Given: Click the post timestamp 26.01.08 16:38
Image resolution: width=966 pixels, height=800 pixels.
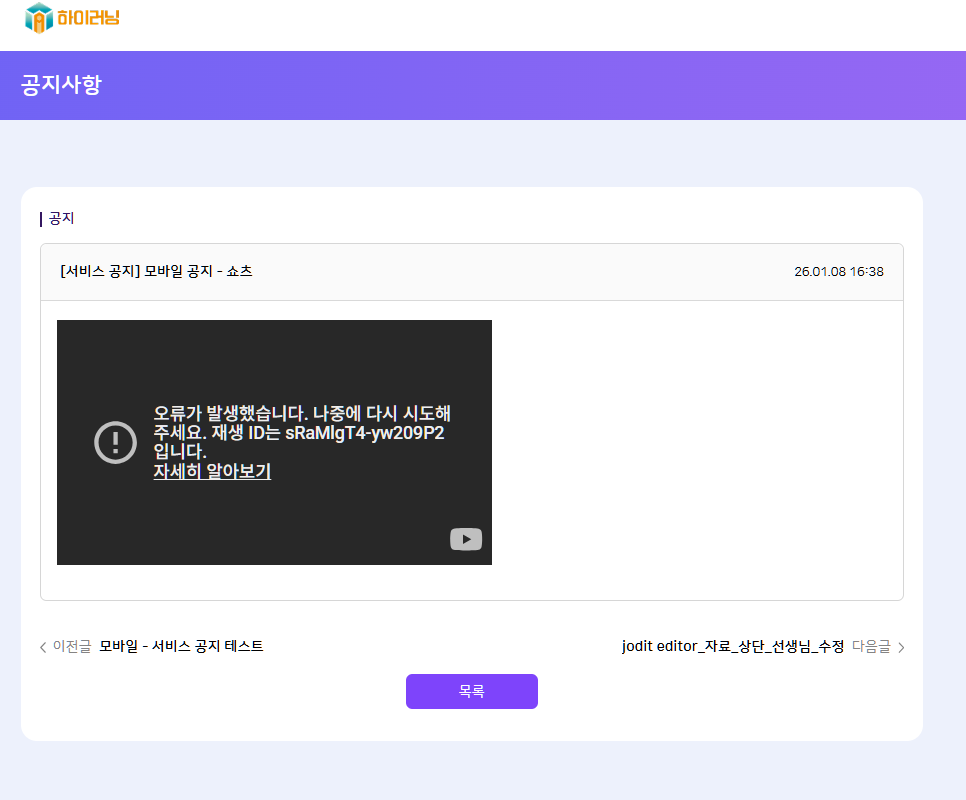Looking at the screenshot, I should 838,272.
